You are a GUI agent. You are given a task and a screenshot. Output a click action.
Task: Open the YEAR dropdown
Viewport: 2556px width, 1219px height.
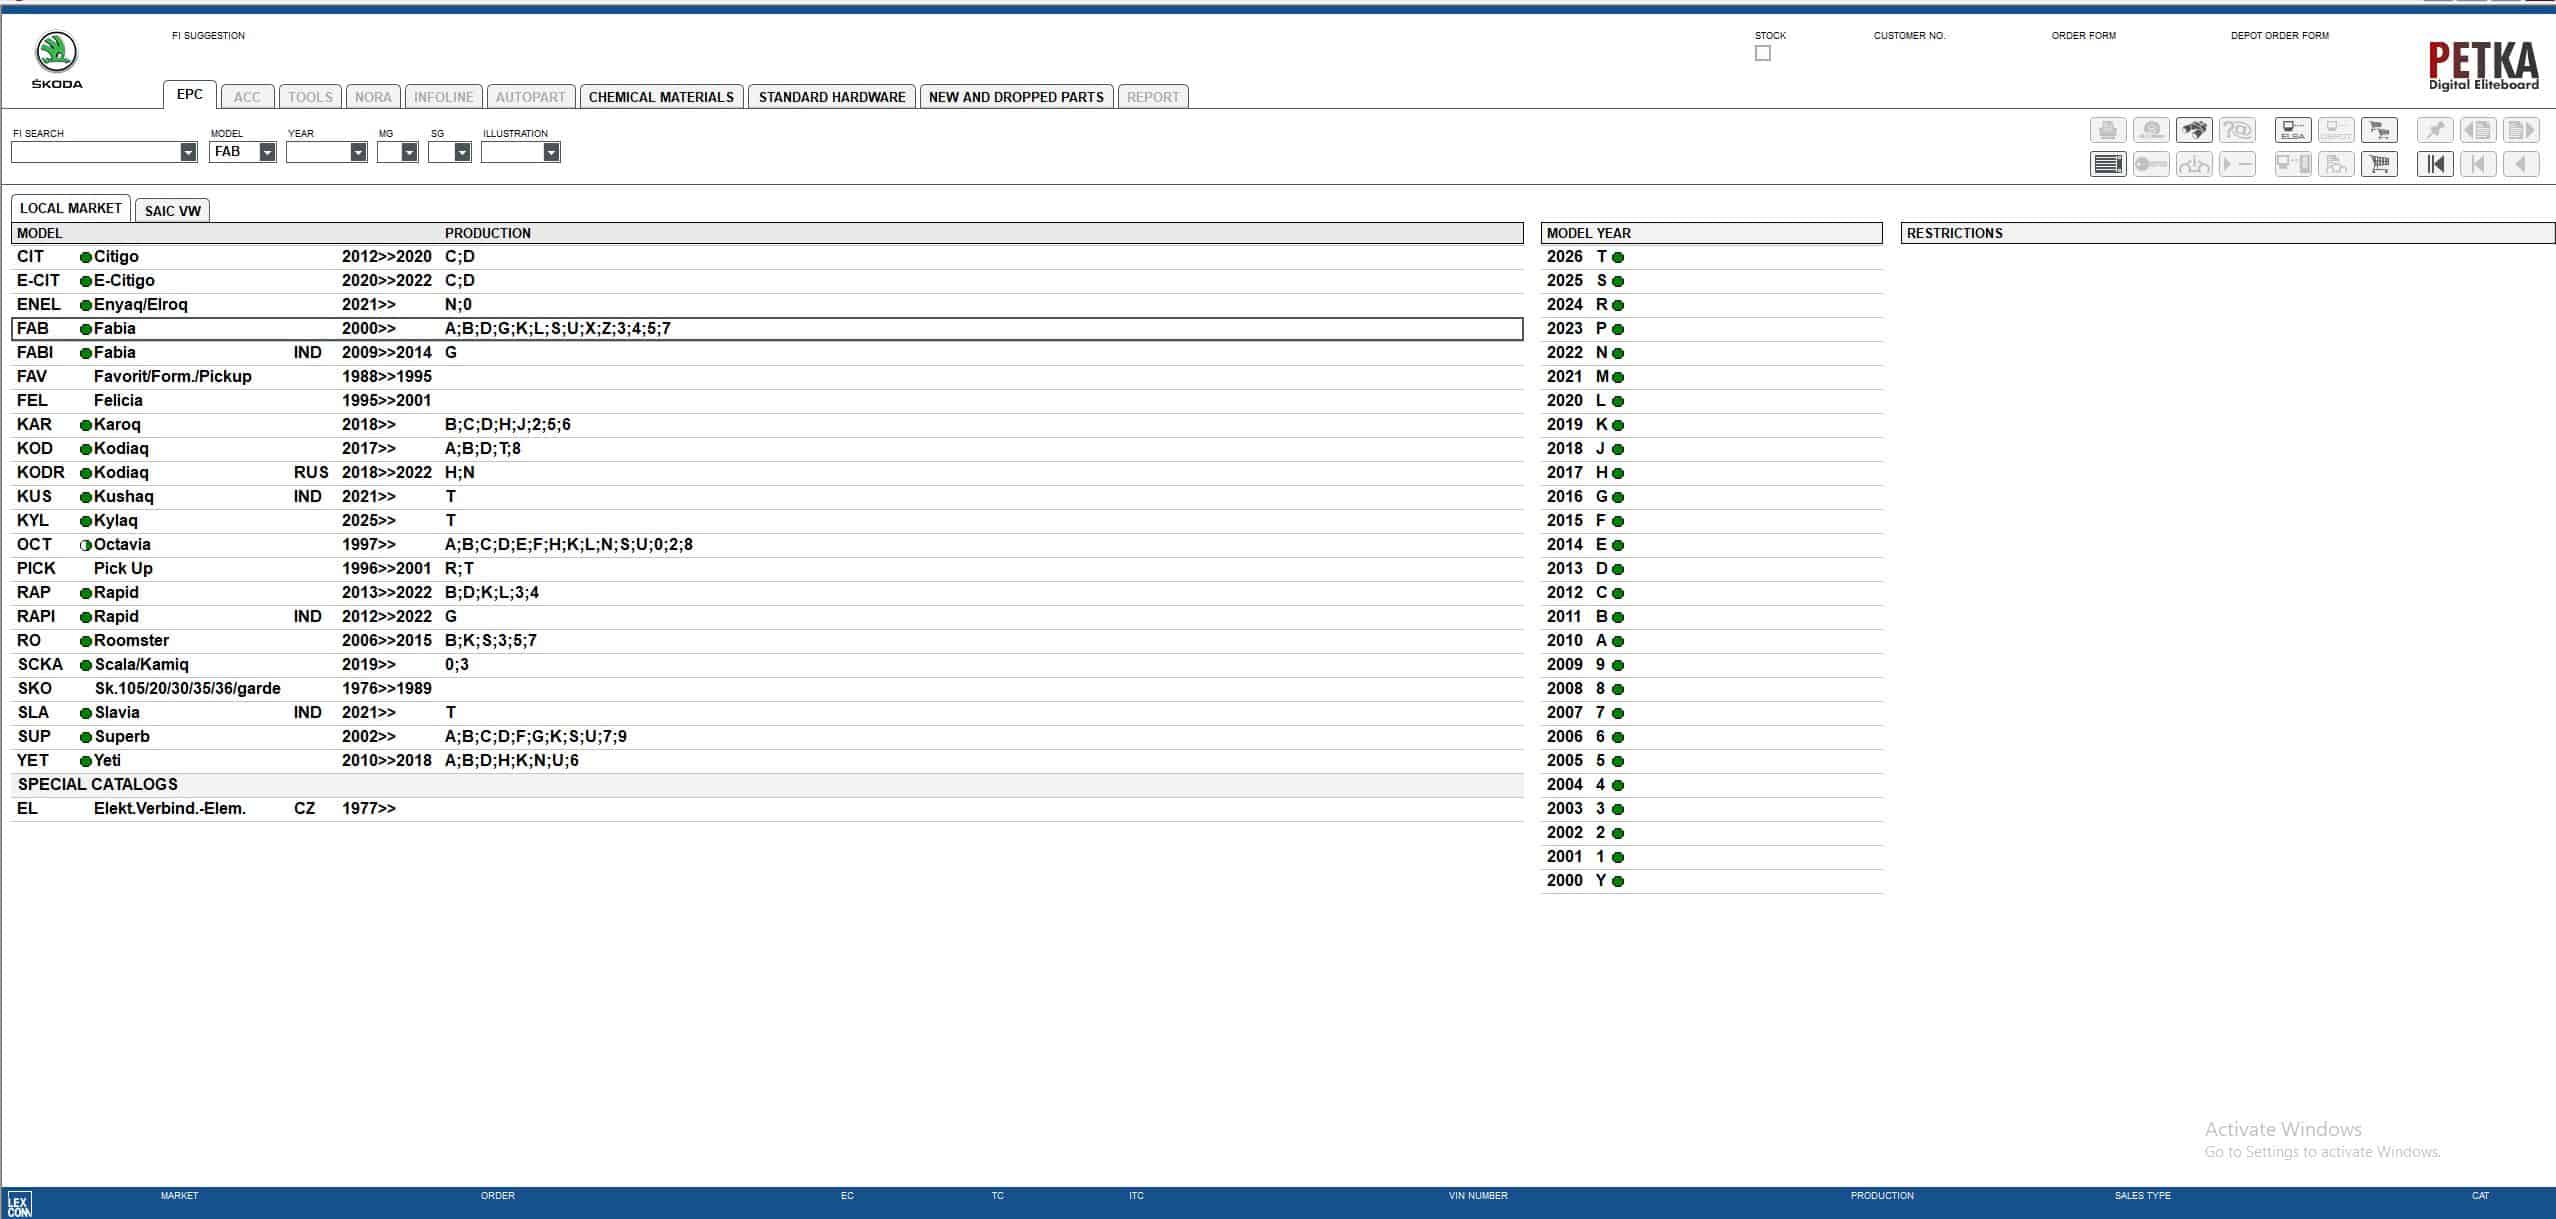[x=358, y=152]
